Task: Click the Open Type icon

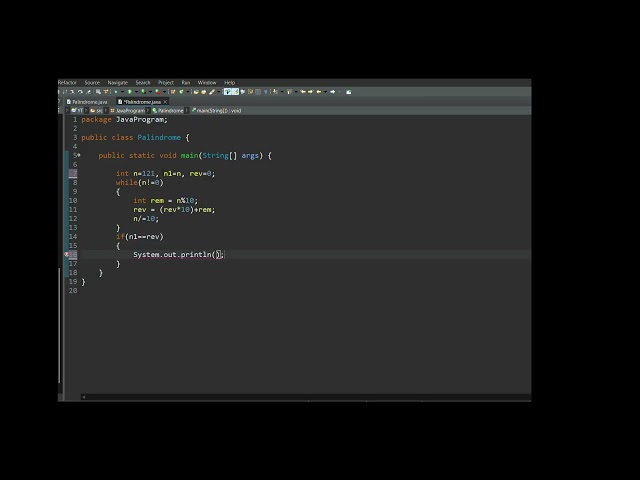Action: 196,92
